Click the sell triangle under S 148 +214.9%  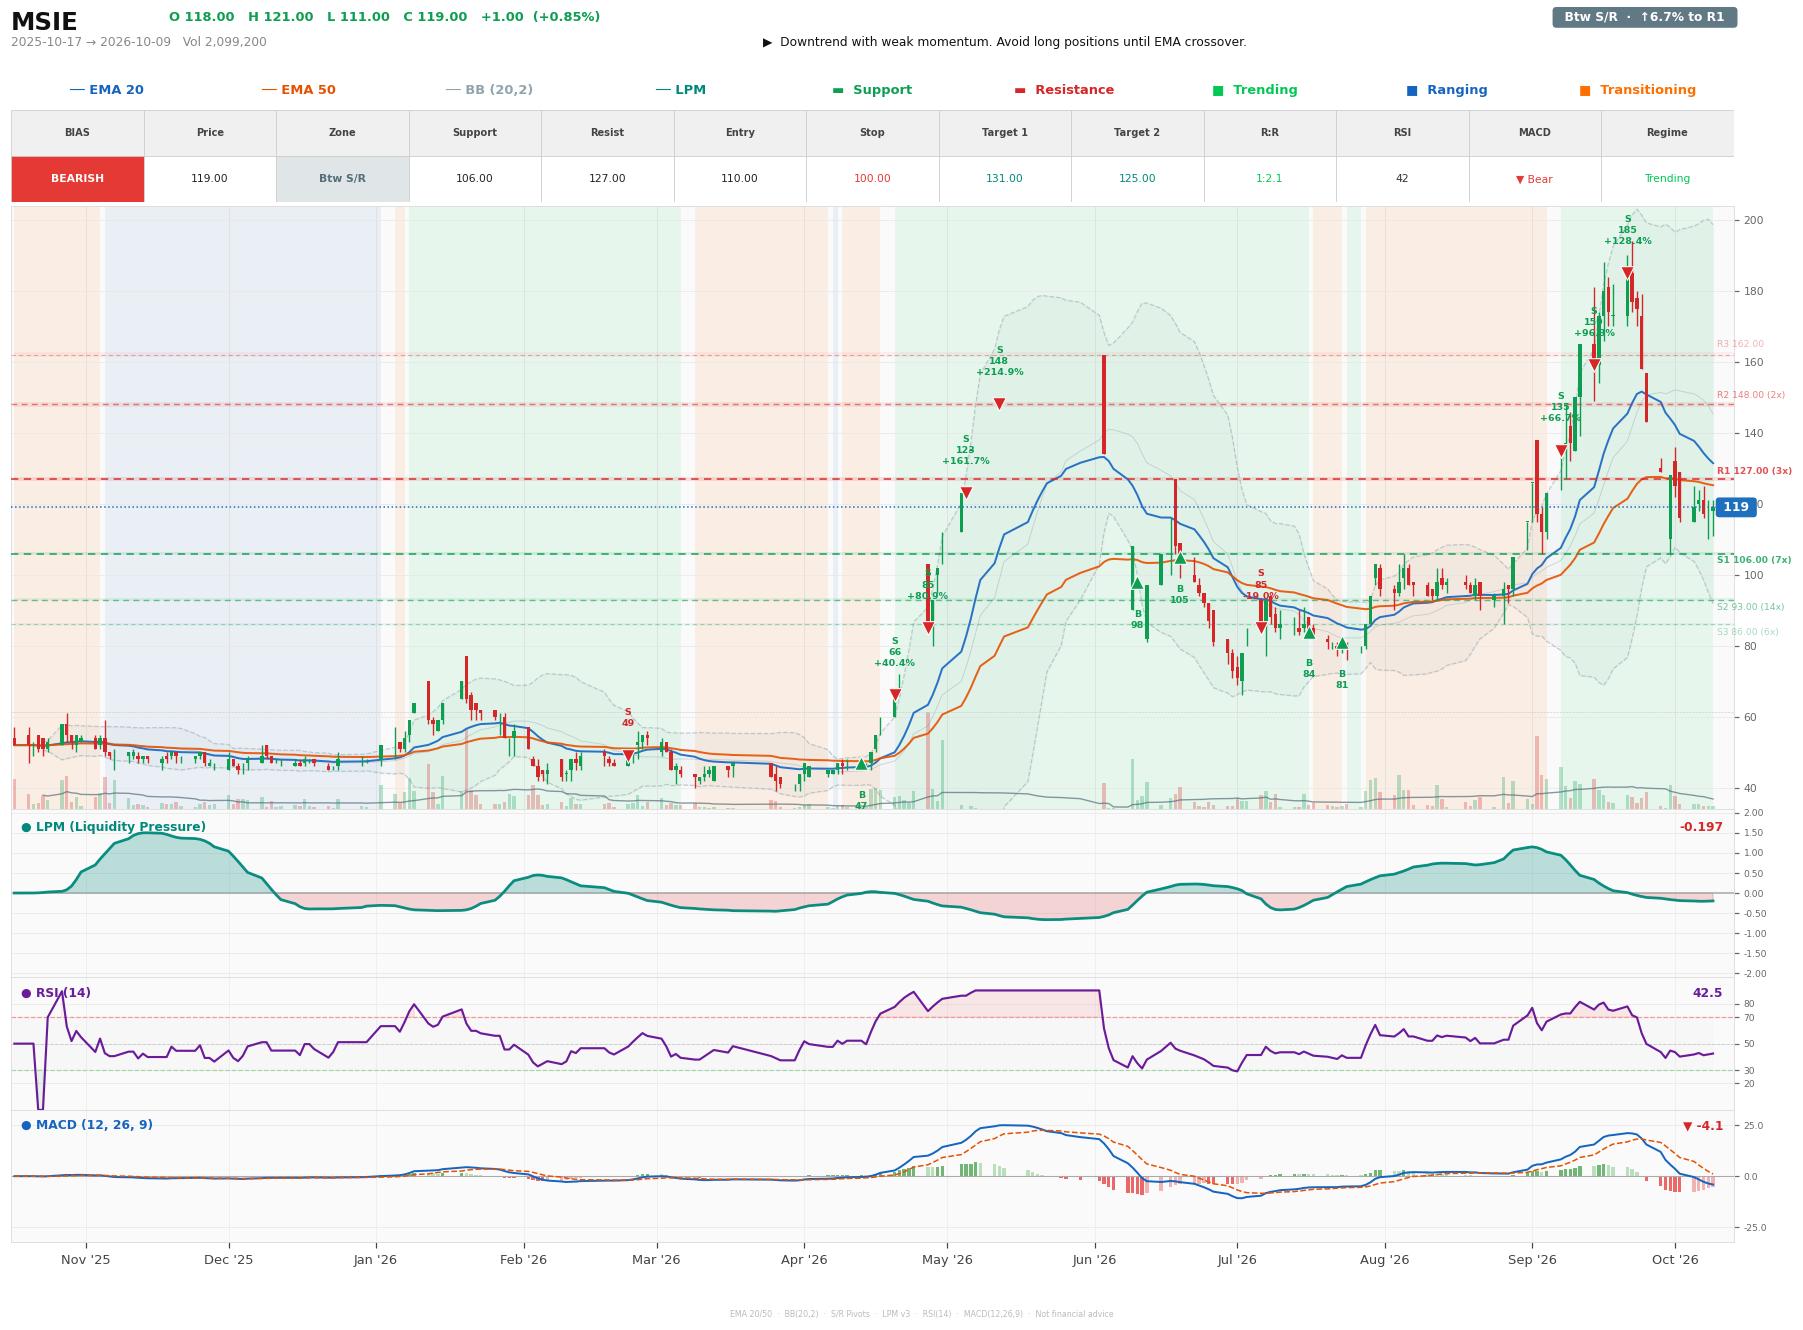point(999,404)
